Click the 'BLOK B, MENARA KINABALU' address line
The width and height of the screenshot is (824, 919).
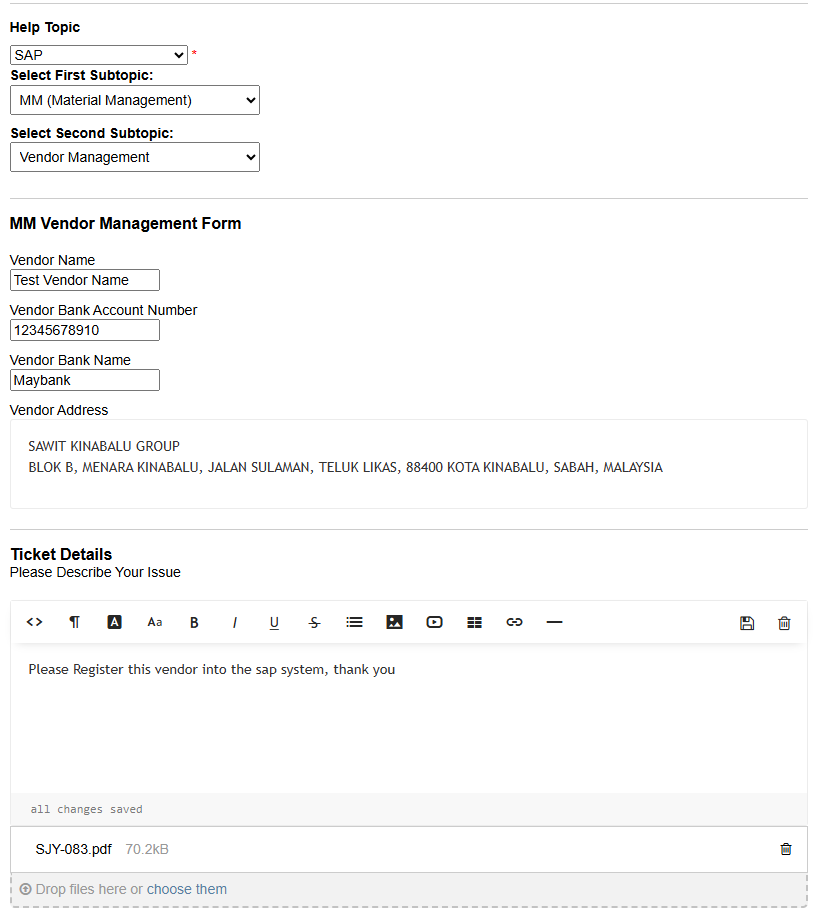pos(345,467)
